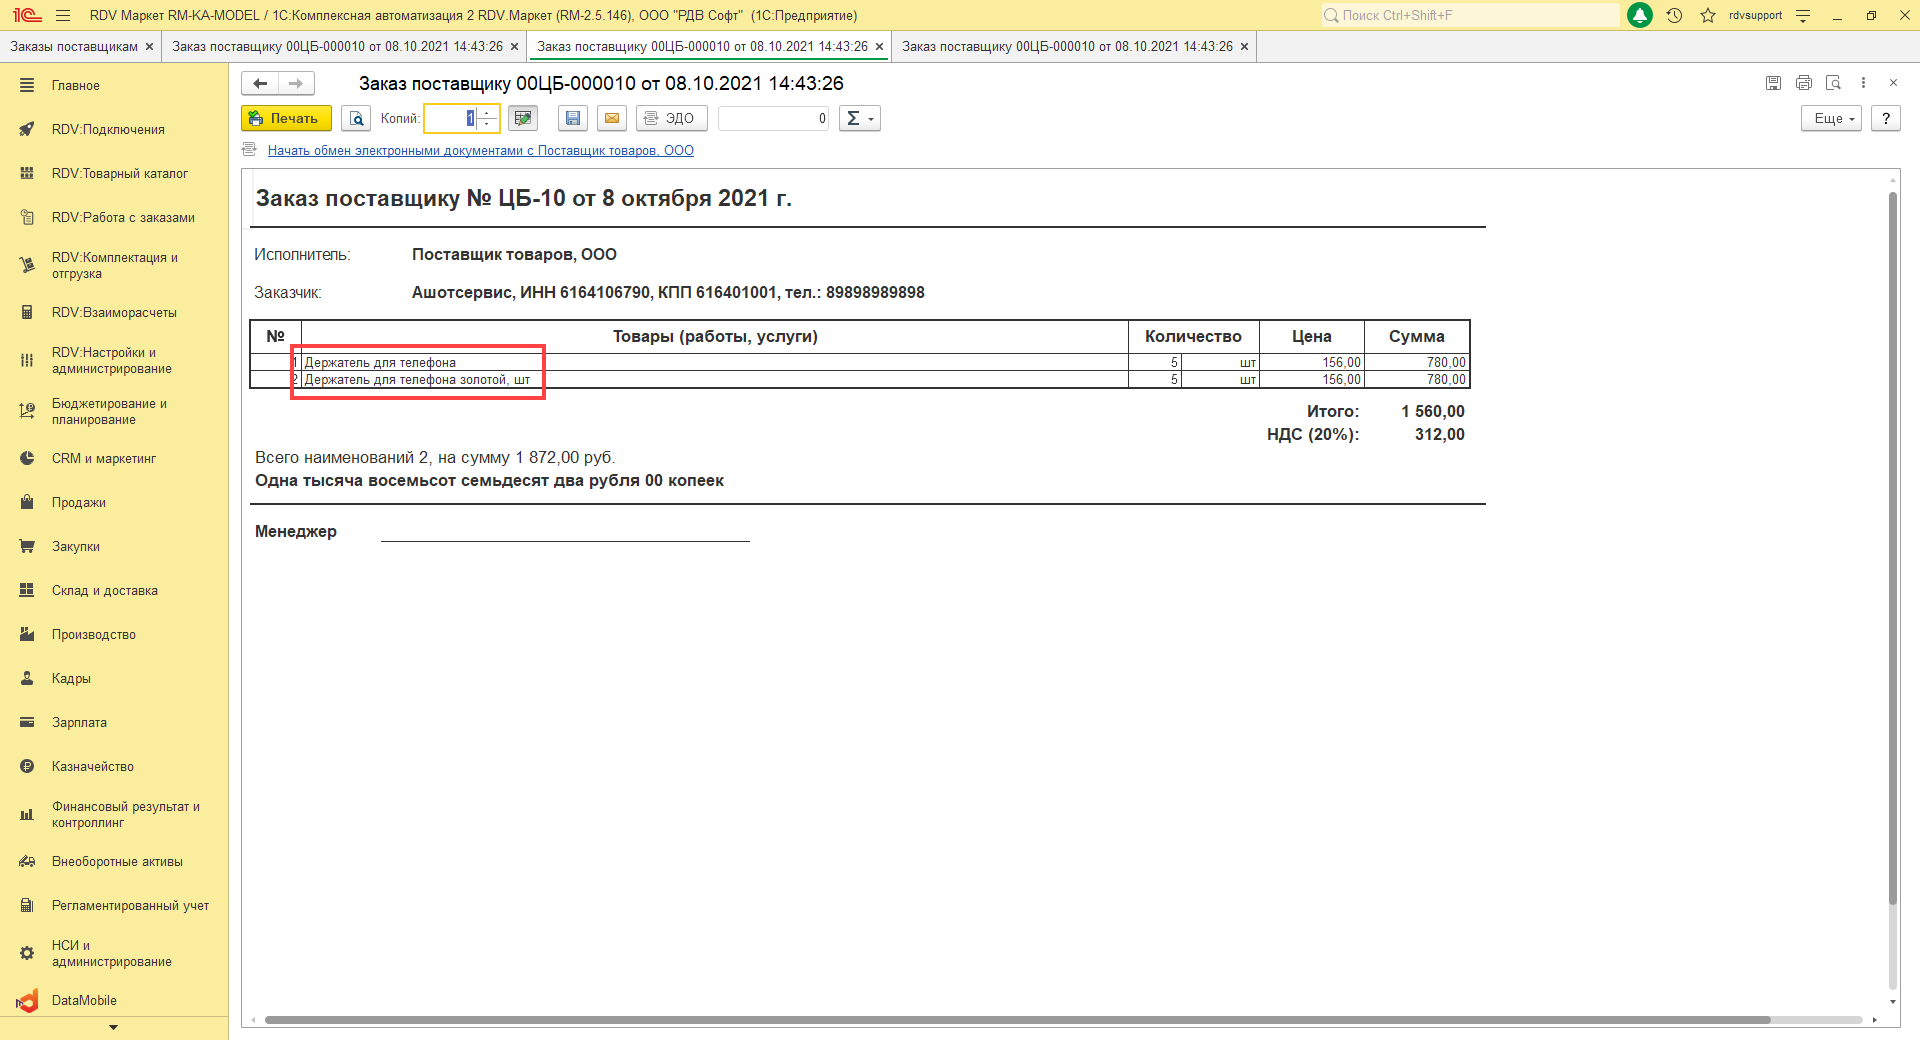Increase copies count with the up stepper arrow

click(487, 113)
